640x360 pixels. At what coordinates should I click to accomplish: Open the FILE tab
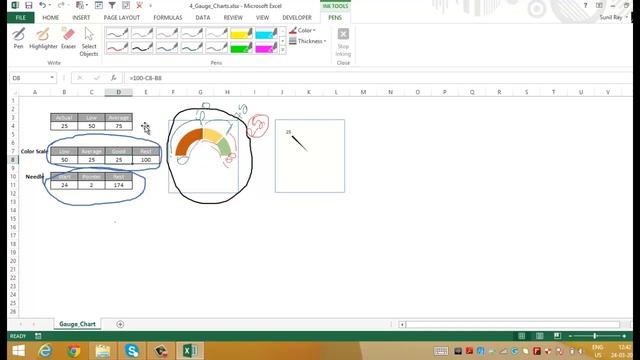coord(21,18)
